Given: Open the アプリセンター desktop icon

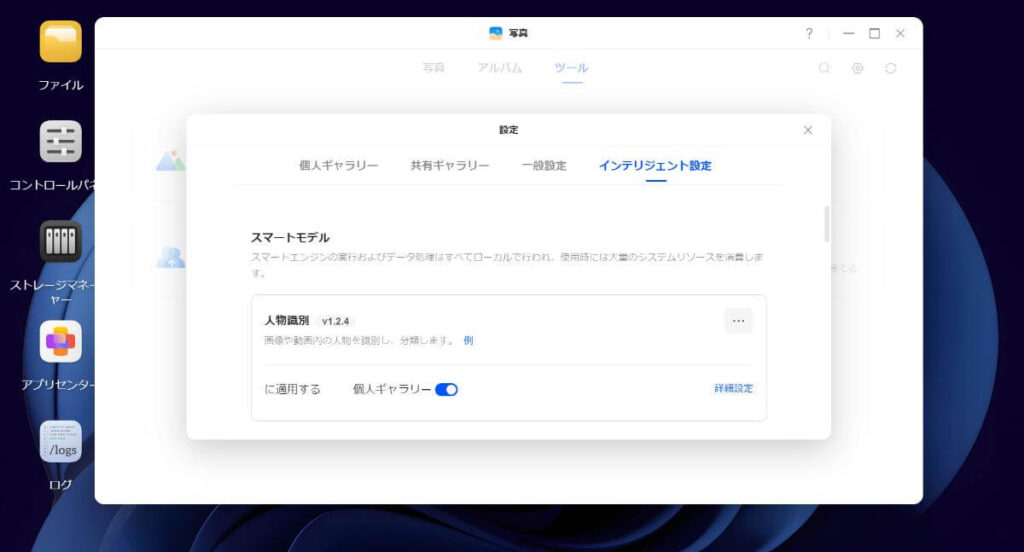Looking at the screenshot, I should 60,342.
